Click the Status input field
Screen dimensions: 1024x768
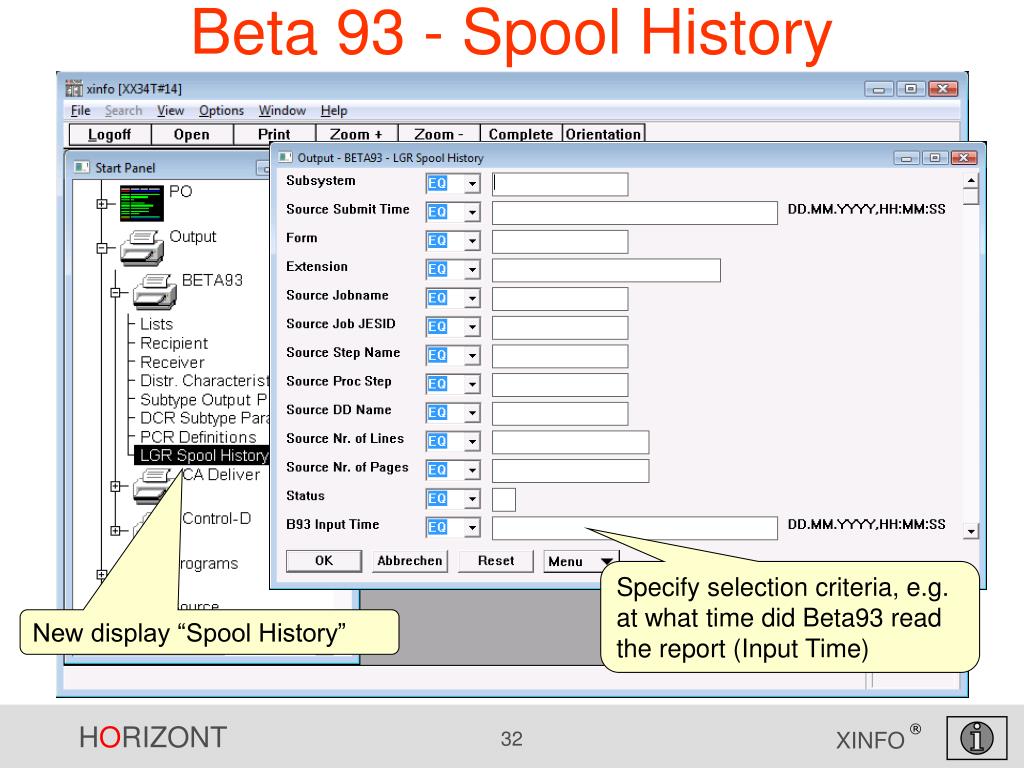tap(504, 500)
